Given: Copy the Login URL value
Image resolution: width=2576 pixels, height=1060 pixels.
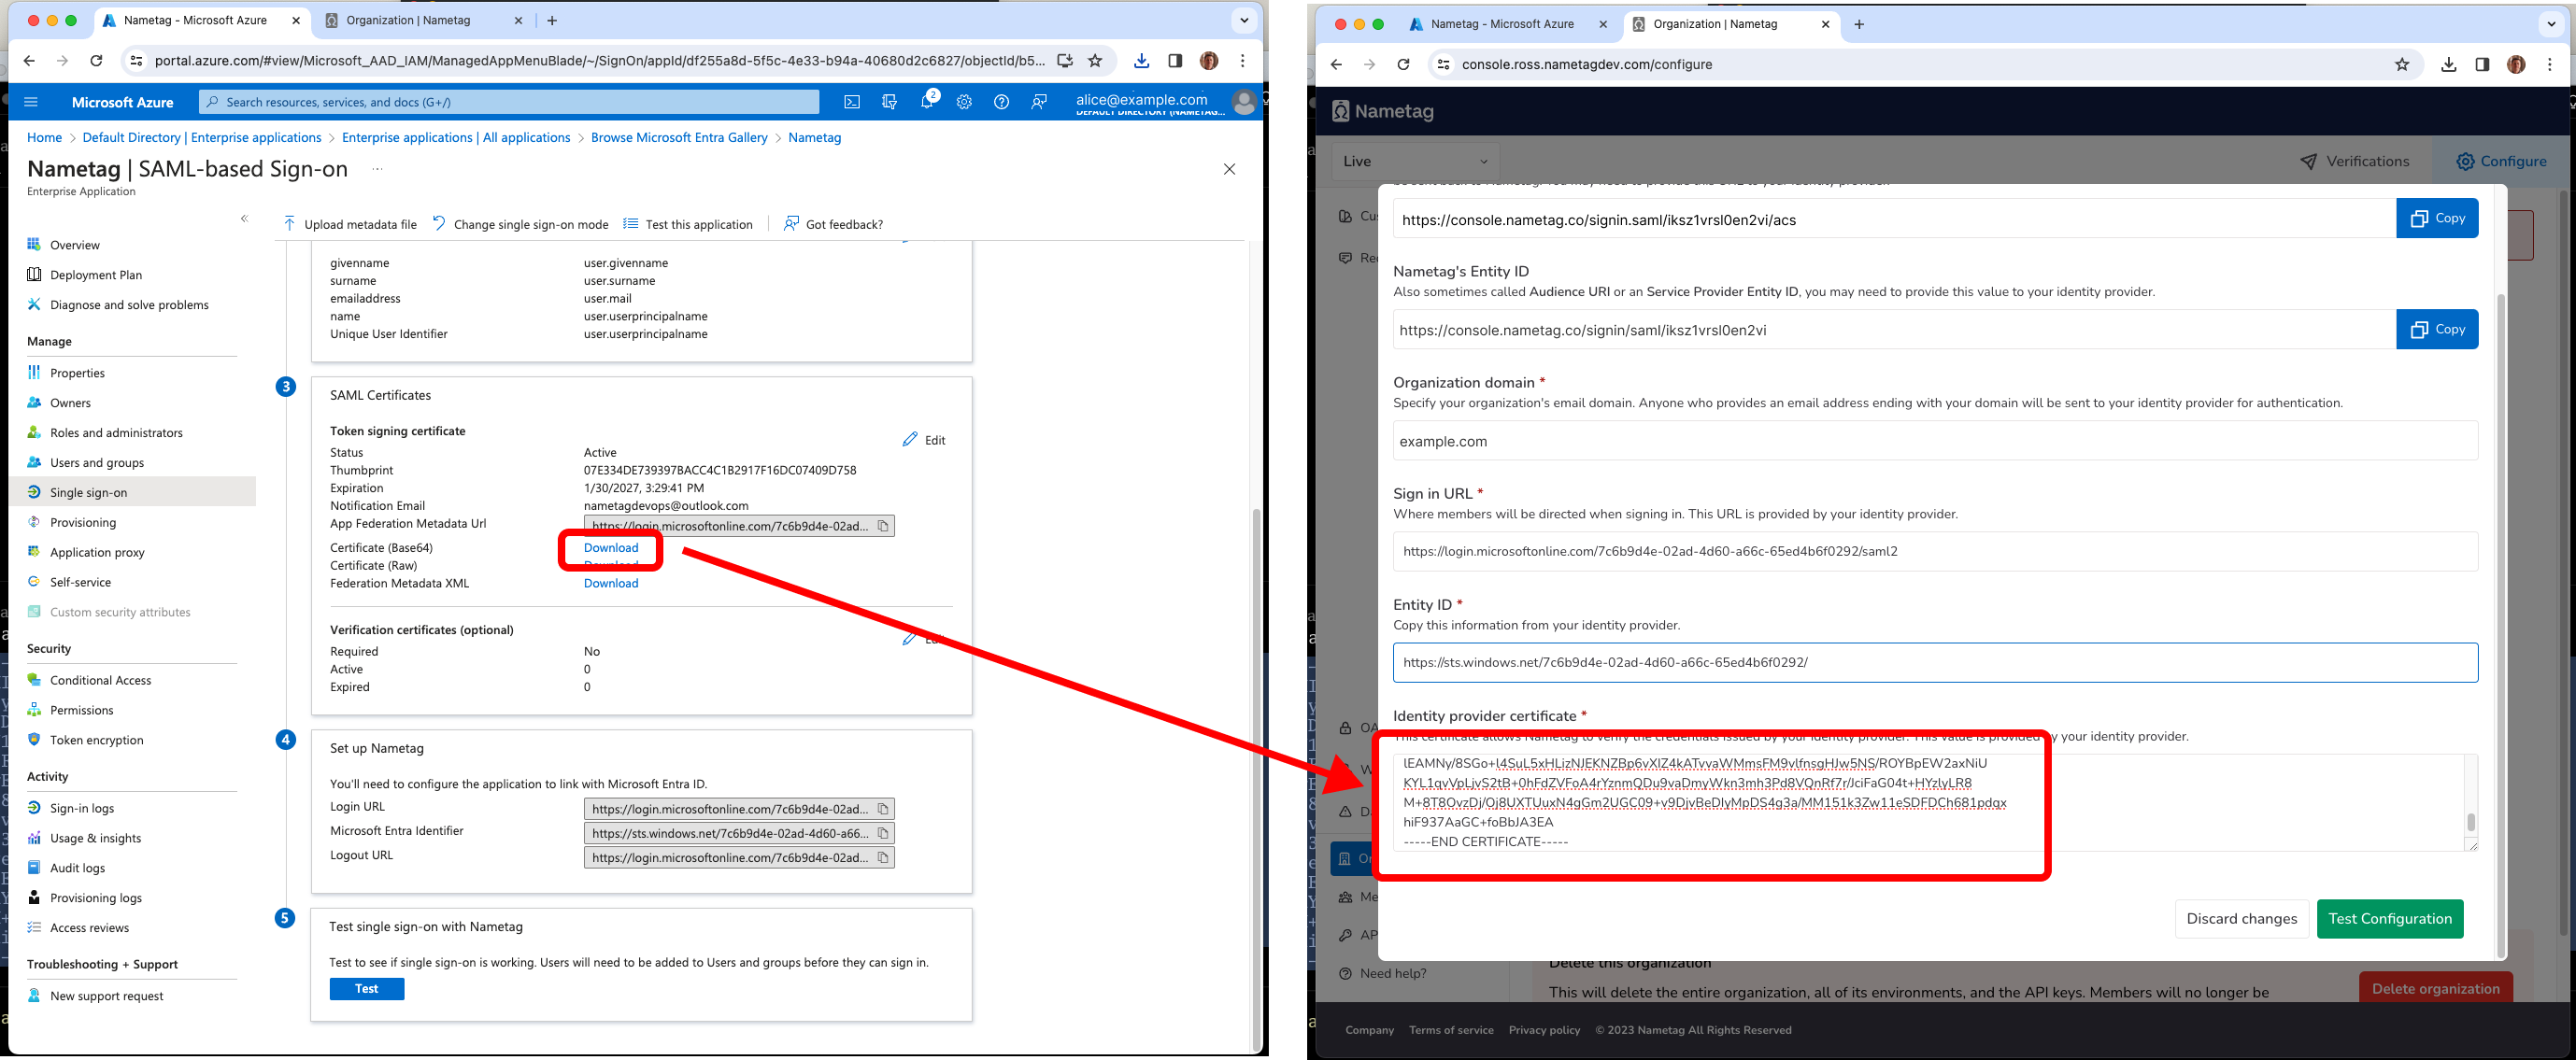Looking at the screenshot, I should coord(883,809).
